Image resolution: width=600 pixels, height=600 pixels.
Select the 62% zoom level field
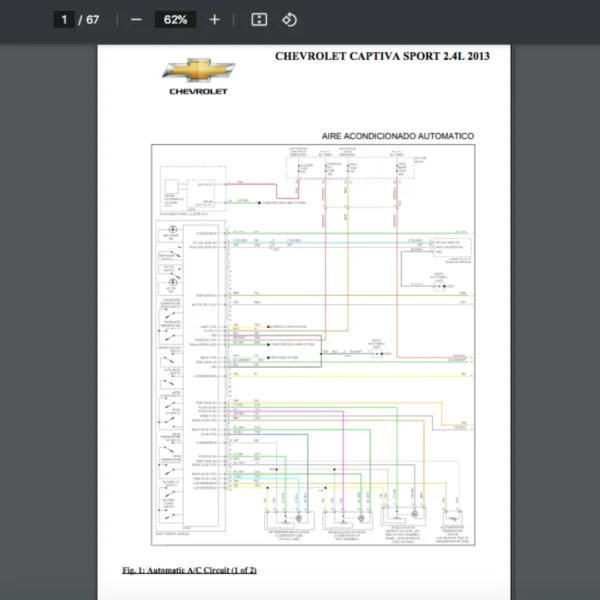click(x=175, y=20)
